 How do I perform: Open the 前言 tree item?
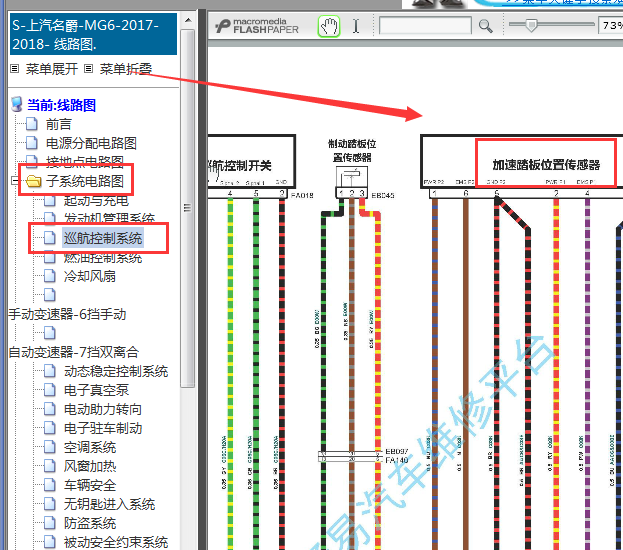coord(59,124)
